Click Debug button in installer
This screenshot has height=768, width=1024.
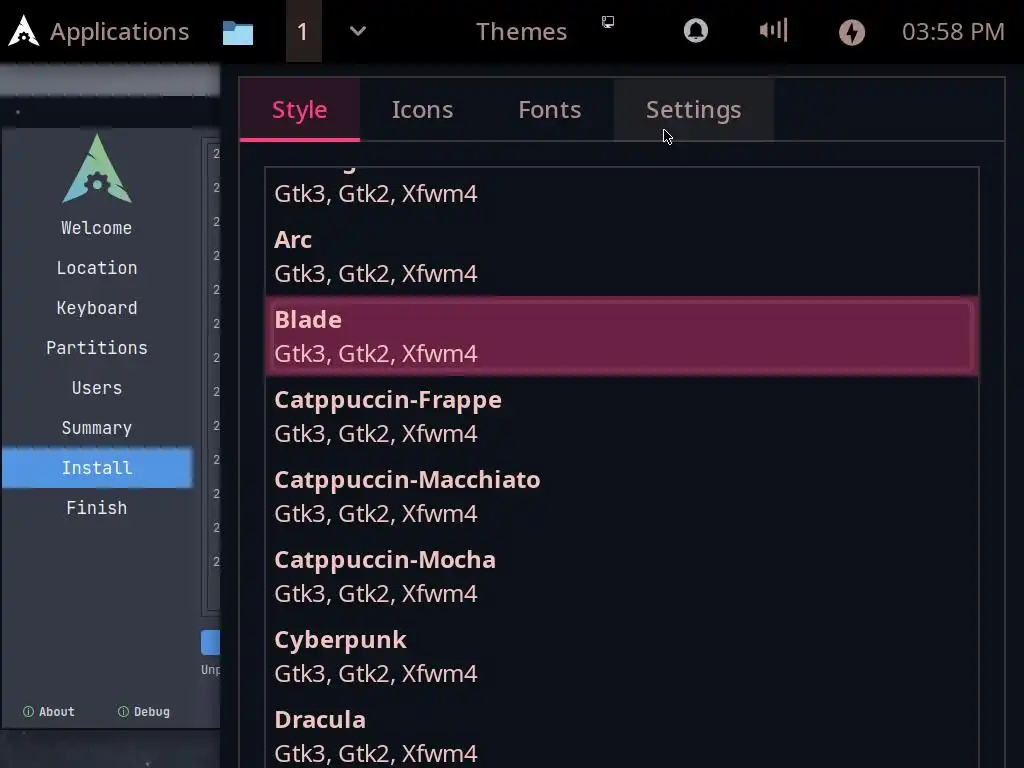[x=144, y=711]
